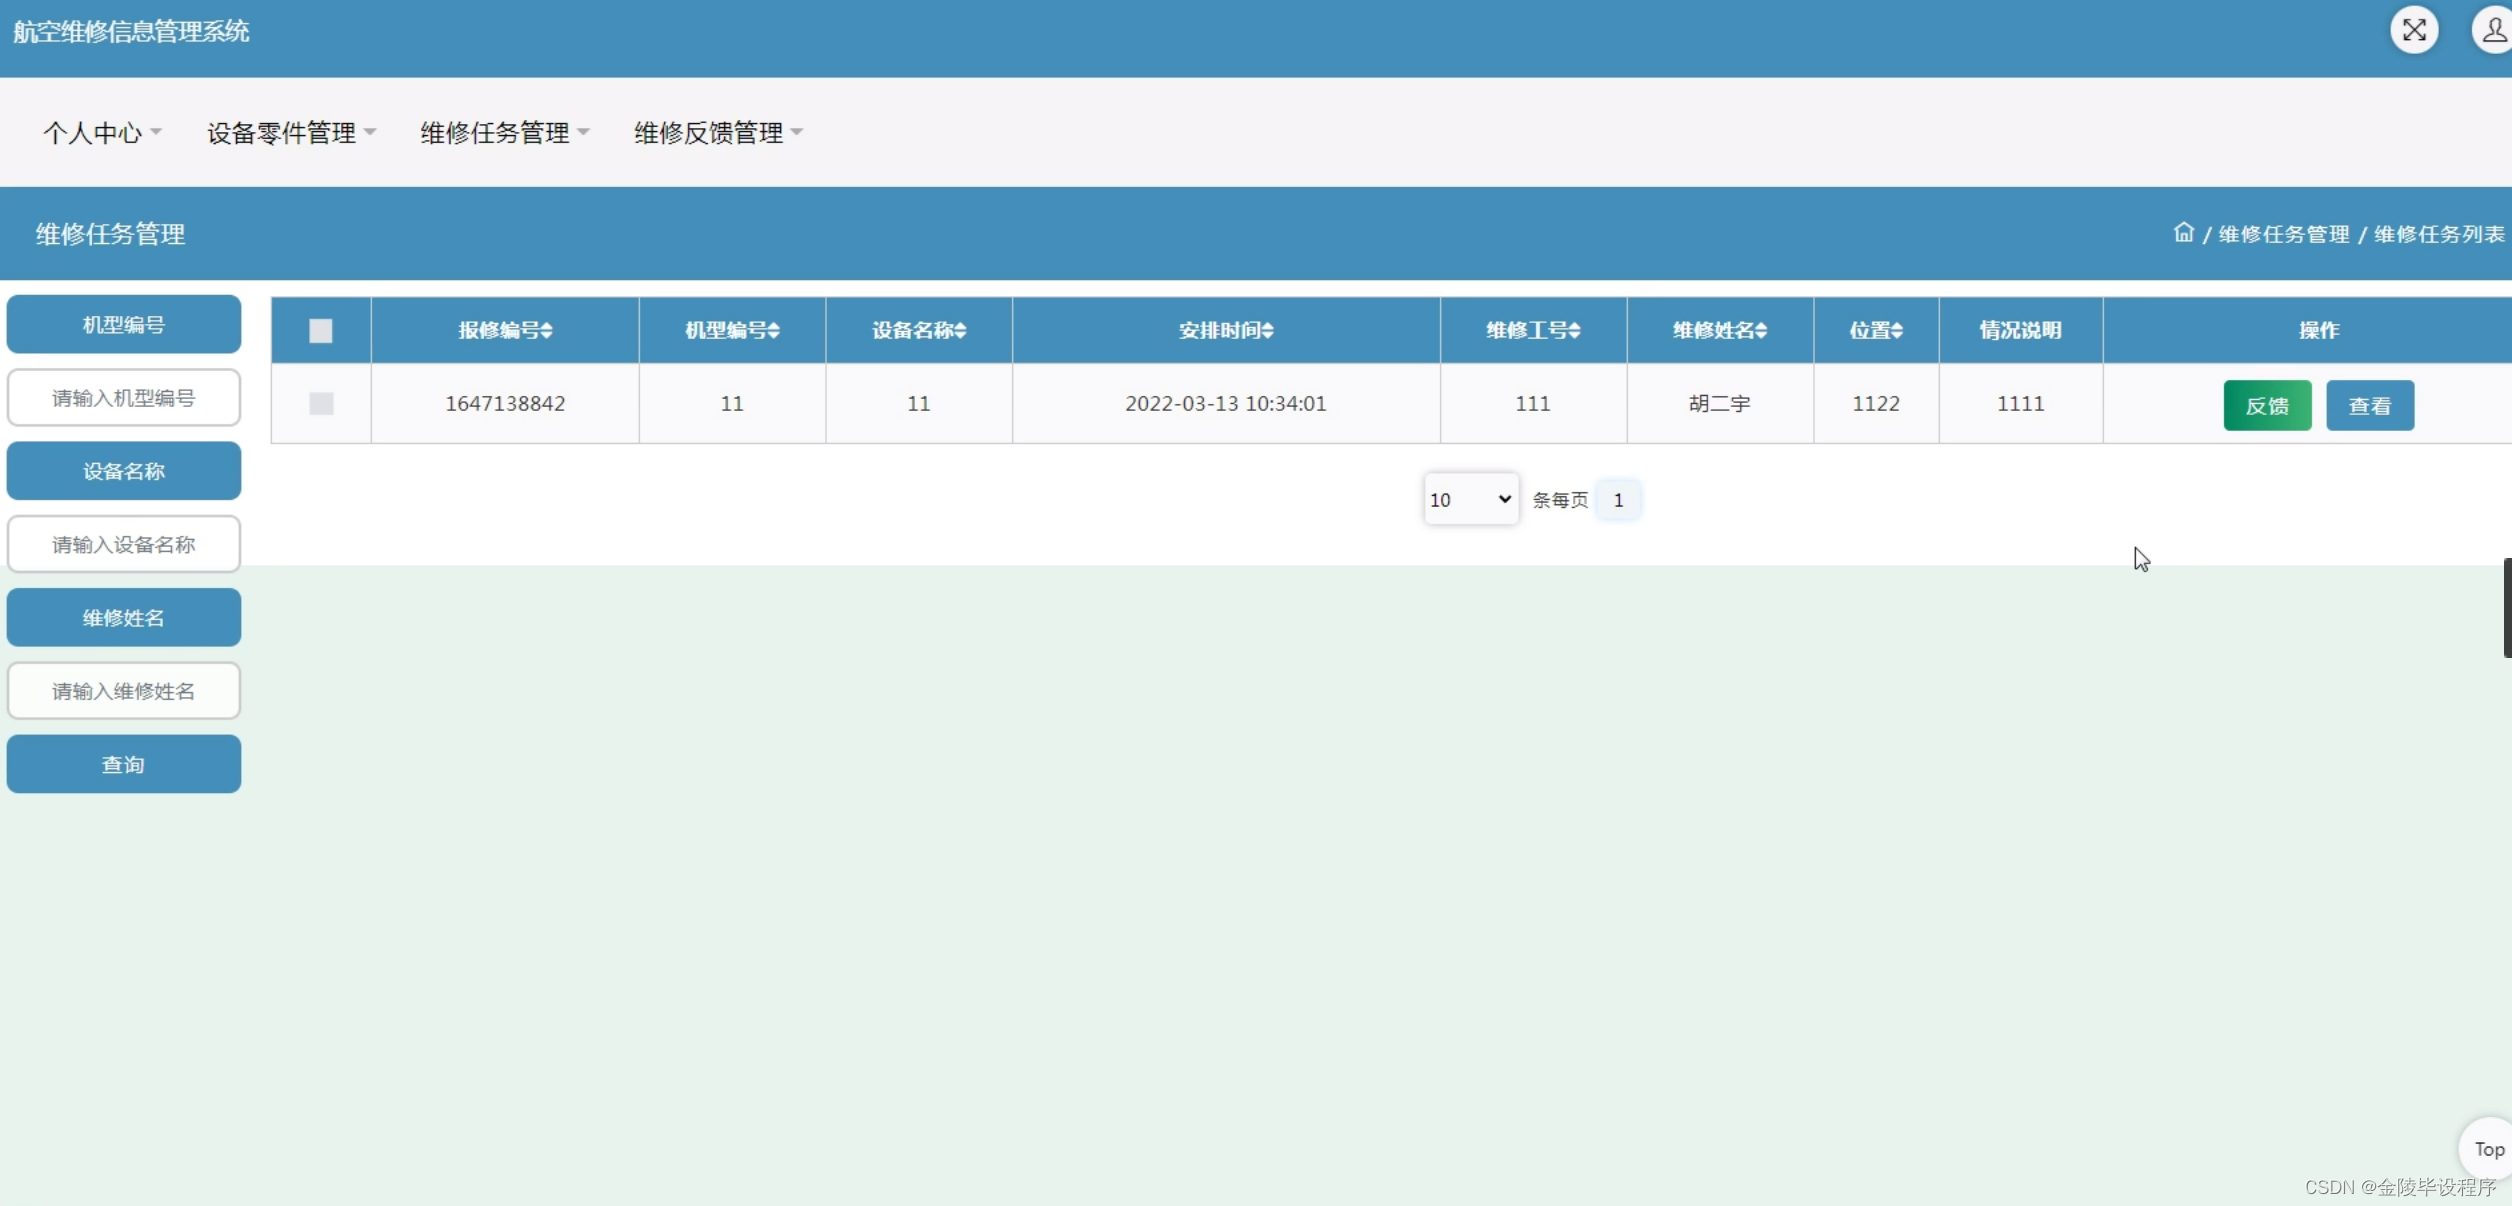Sort by 安排时间 column arrows

point(1267,330)
